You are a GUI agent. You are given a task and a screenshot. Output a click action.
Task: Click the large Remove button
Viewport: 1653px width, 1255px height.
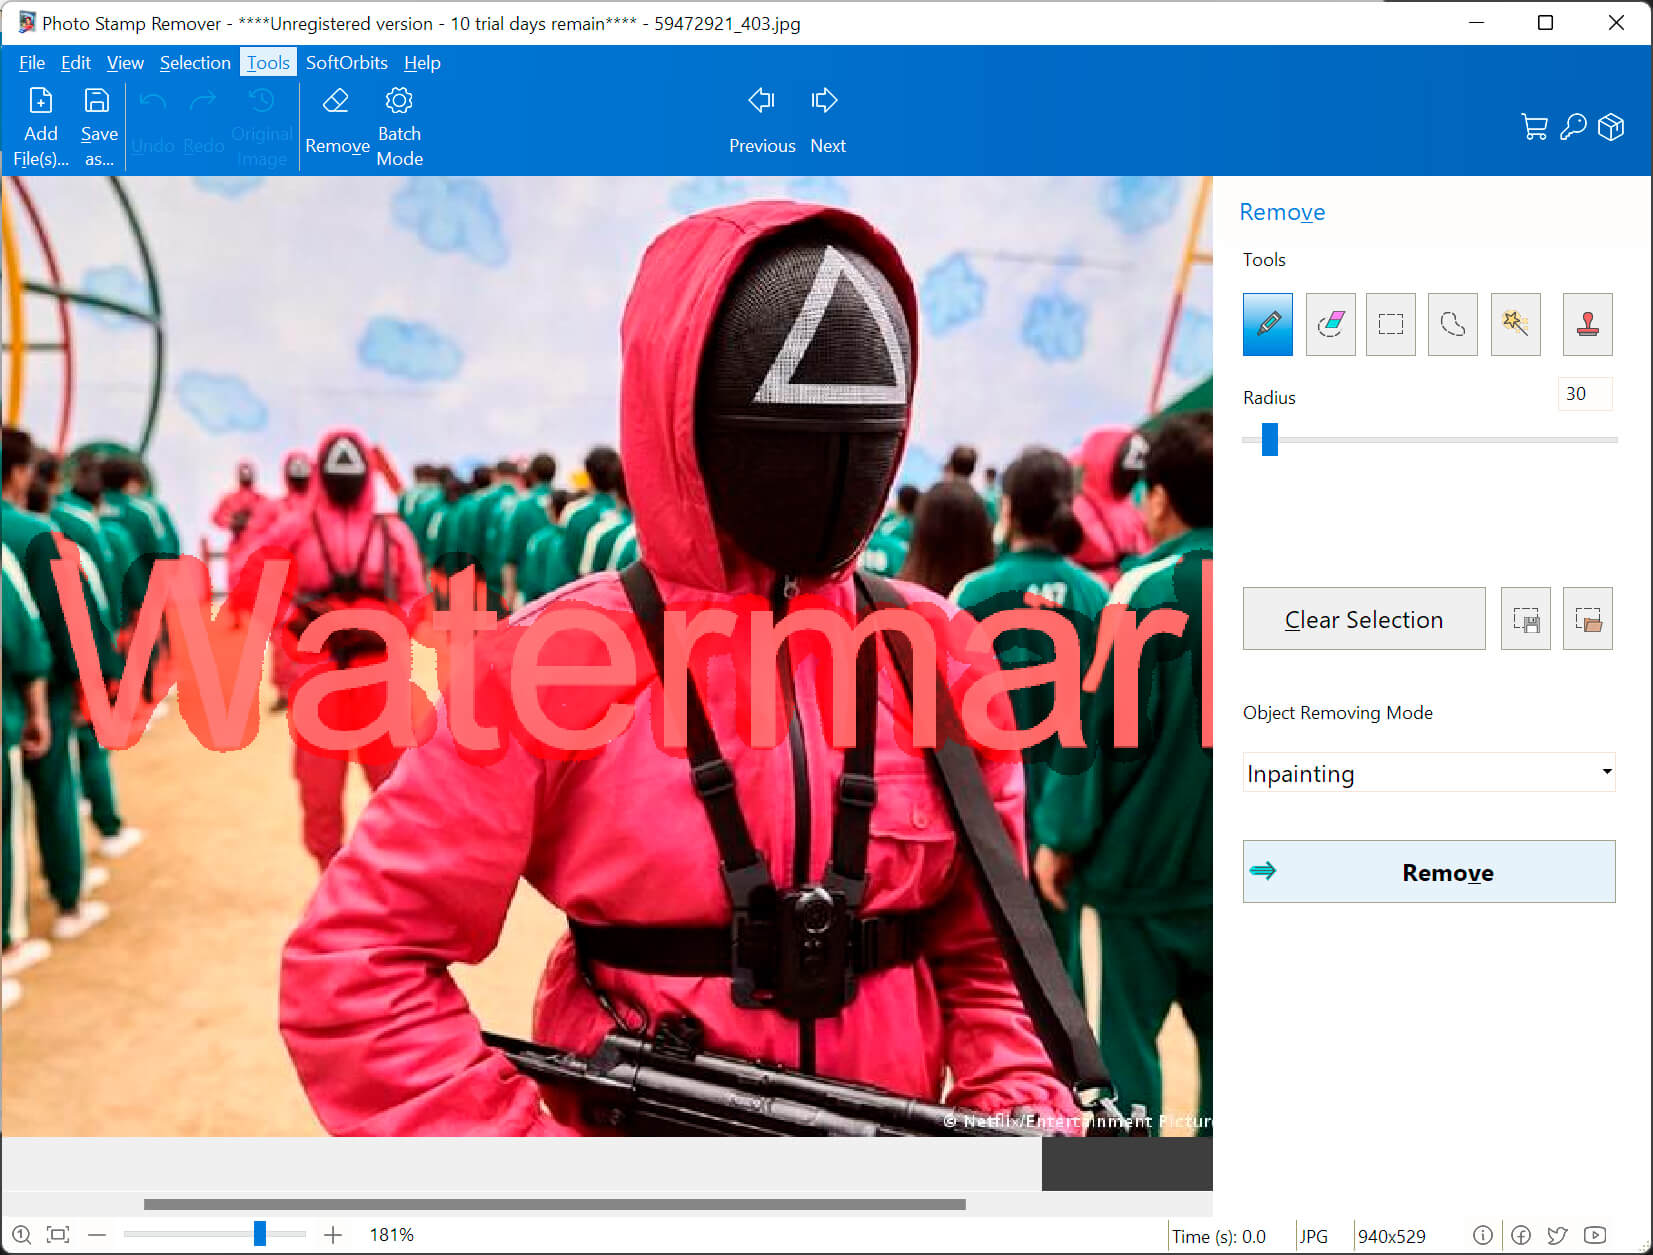(x=1428, y=872)
